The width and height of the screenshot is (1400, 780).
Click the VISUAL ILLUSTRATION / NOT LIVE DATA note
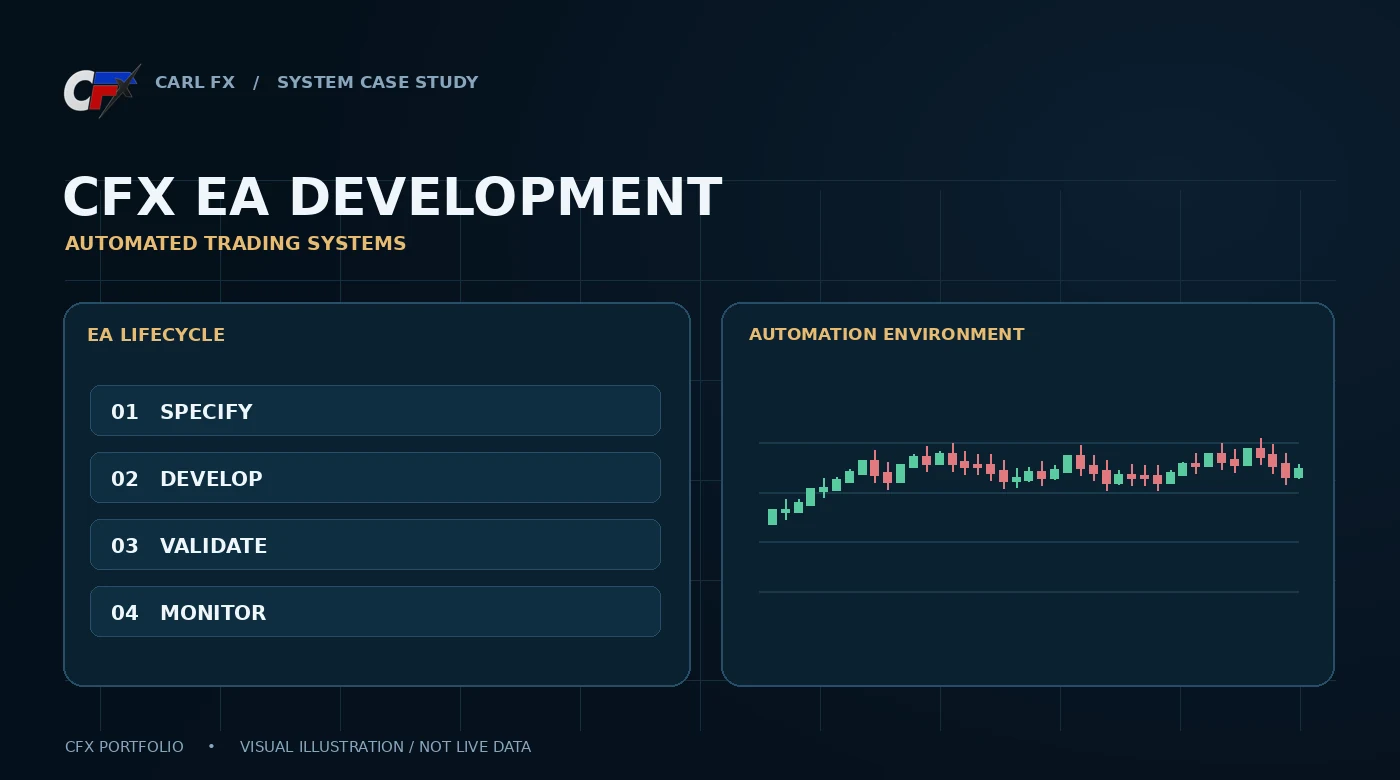pyautogui.click(x=385, y=747)
